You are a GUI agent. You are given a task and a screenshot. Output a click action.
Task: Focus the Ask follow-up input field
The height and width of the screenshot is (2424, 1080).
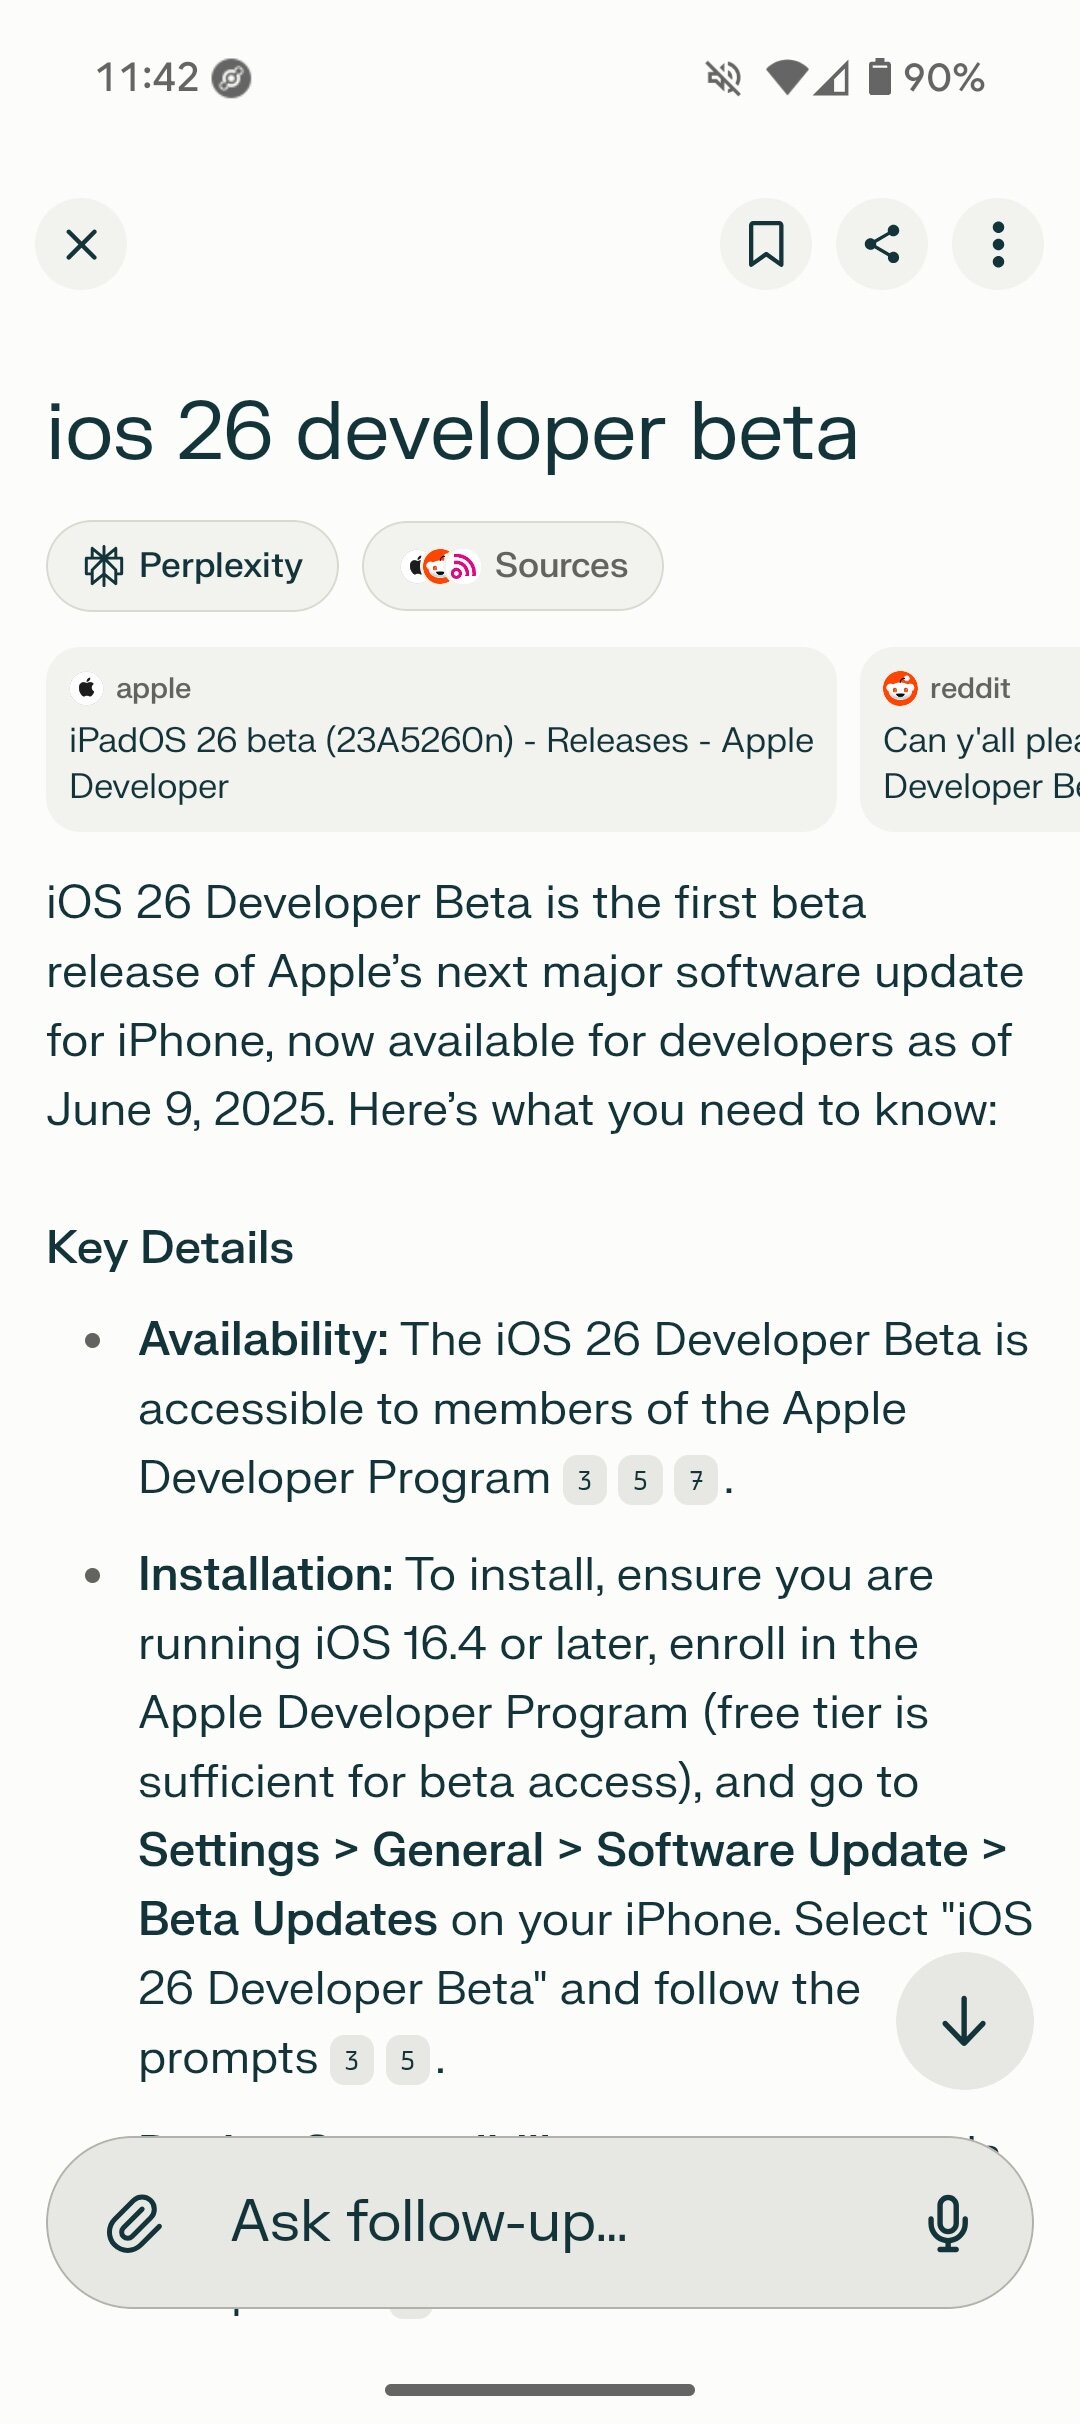[540, 2223]
